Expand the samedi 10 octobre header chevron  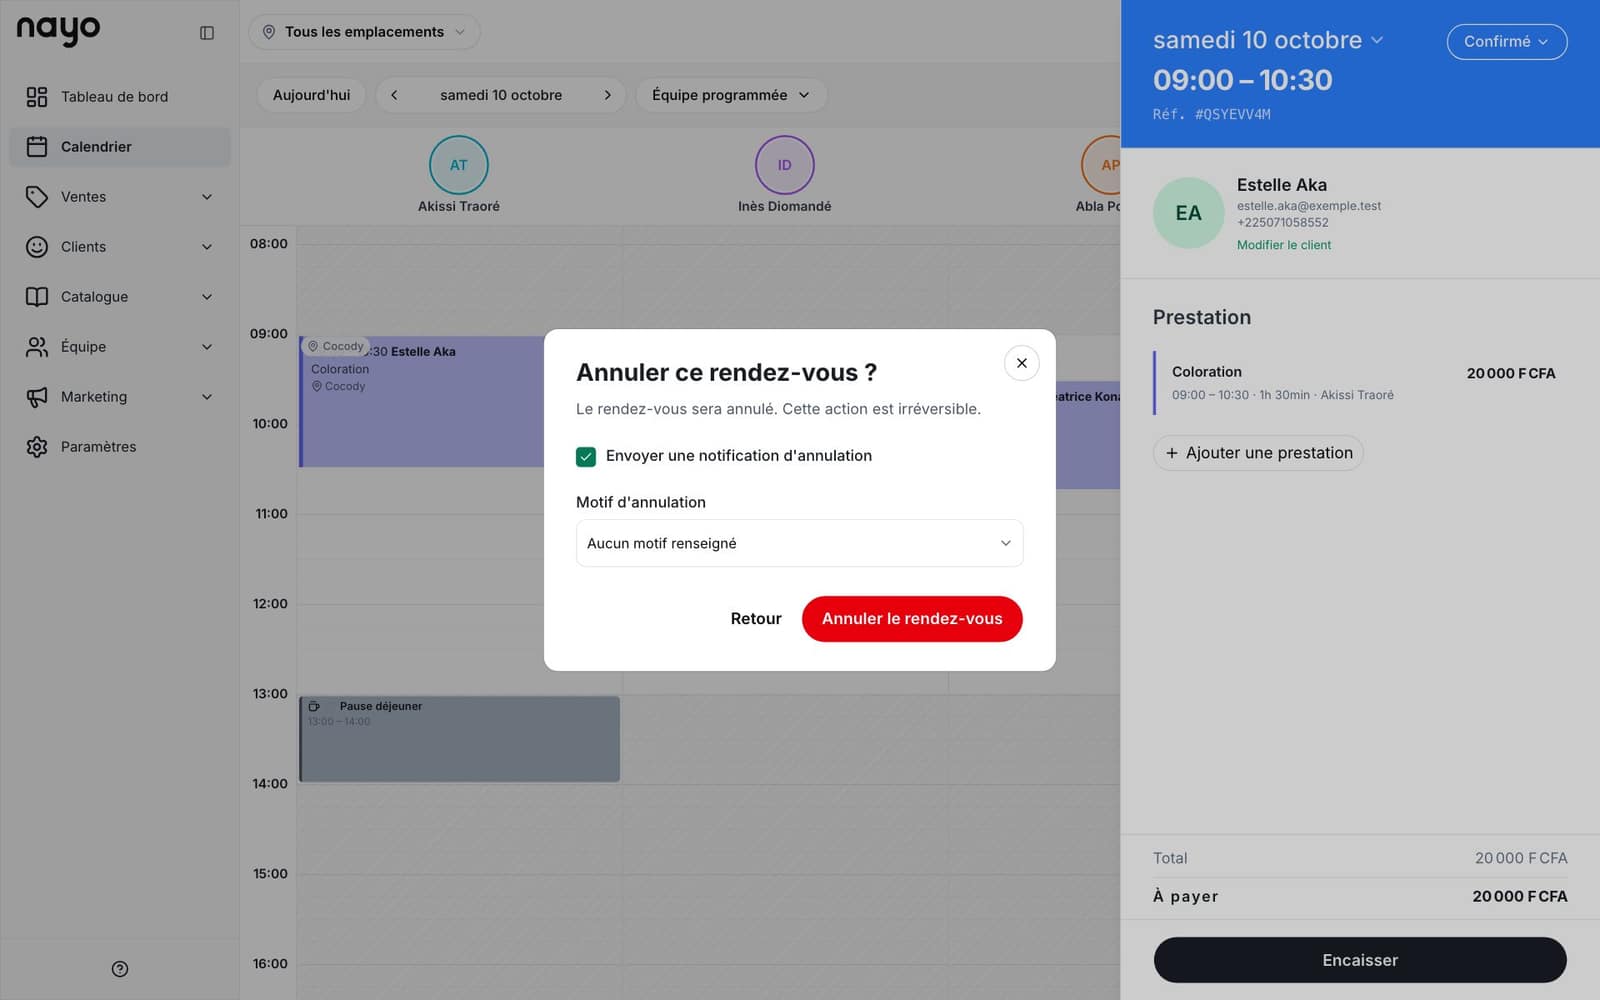[x=1377, y=40]
